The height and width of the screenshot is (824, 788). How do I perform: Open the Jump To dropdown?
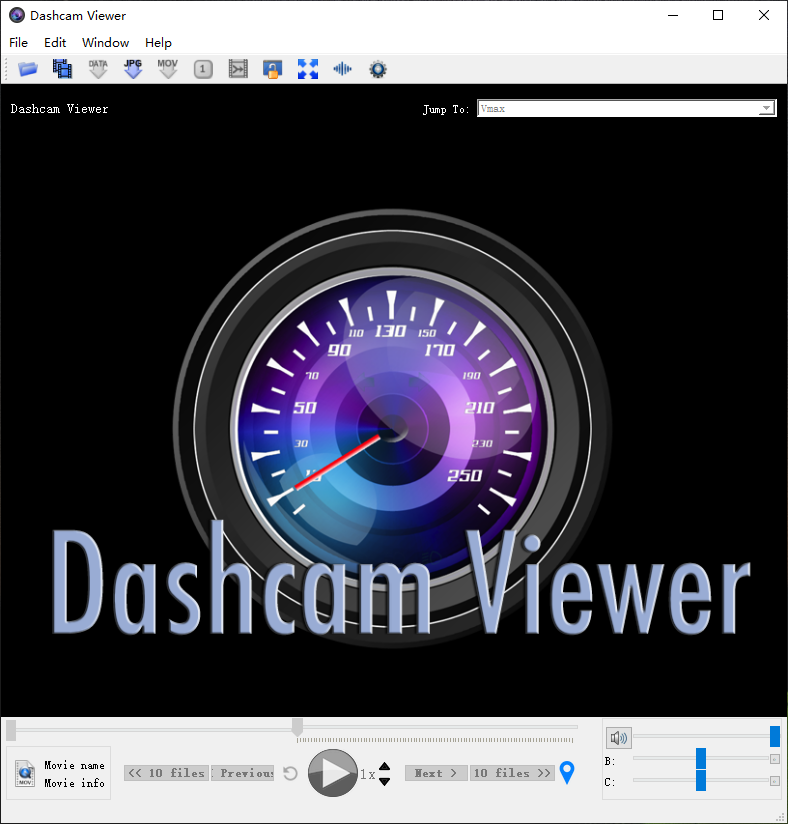point(627,108)
